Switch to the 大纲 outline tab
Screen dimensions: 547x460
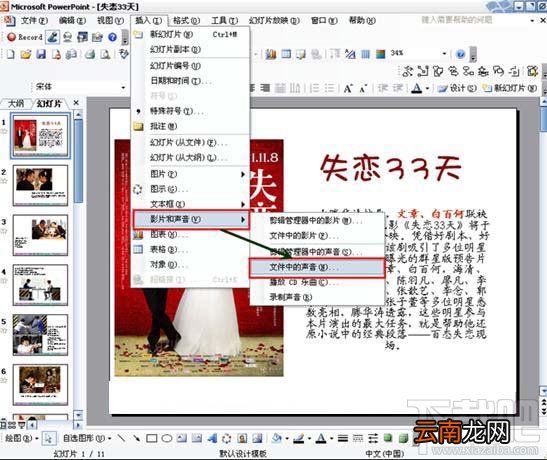pos(16,104)
